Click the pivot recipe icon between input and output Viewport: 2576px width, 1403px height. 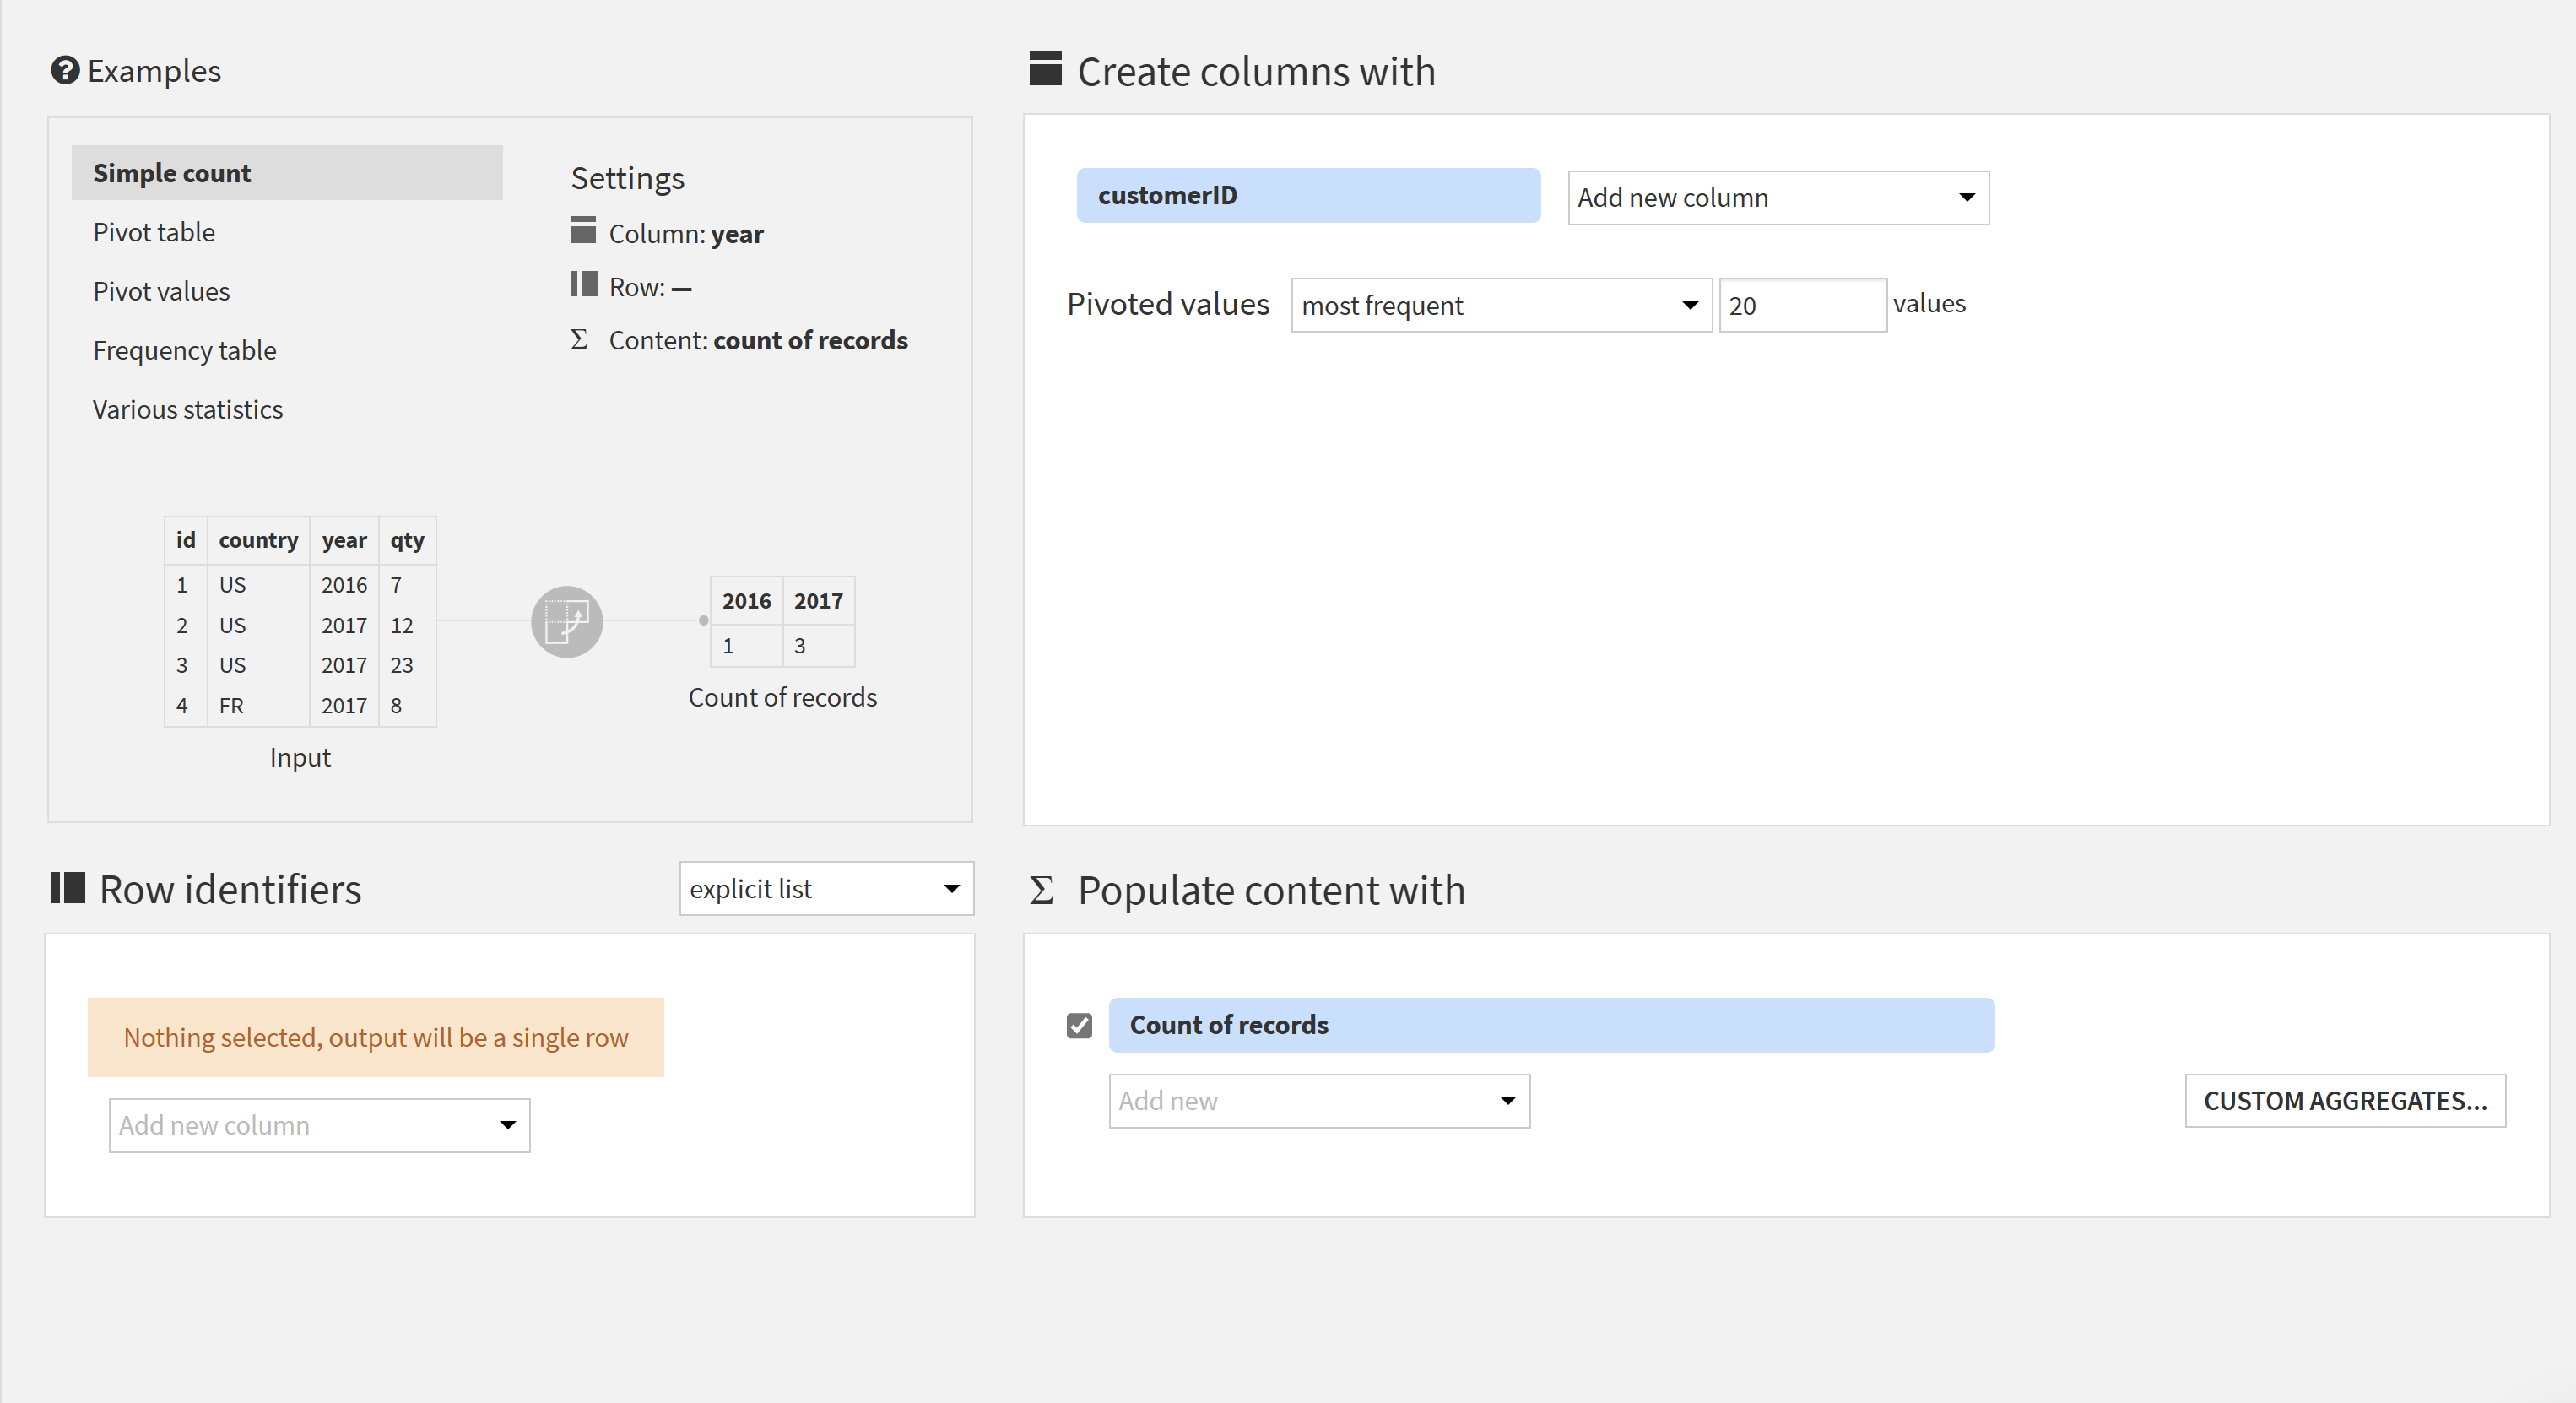(x=566, y=621)
